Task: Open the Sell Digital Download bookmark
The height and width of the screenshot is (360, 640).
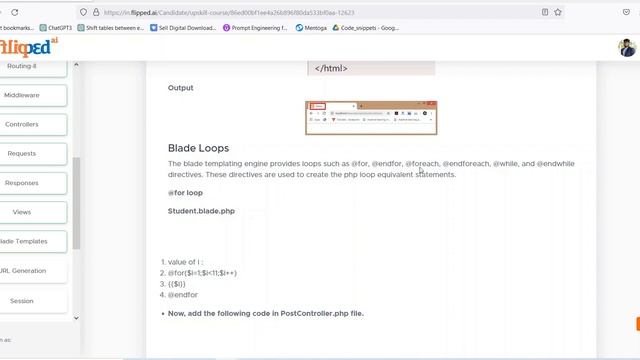Action: (183, 28)
